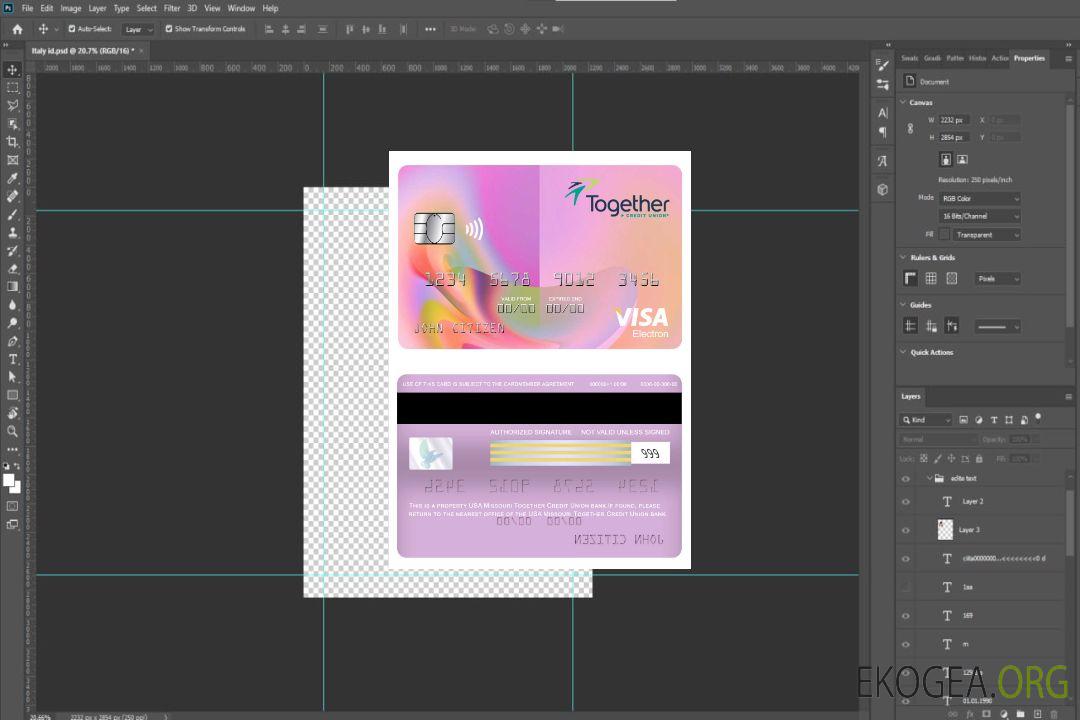Pick the Eyedropper tool
The height and width of the screenshot is (720, 1080).
click(x=13, y=178)
